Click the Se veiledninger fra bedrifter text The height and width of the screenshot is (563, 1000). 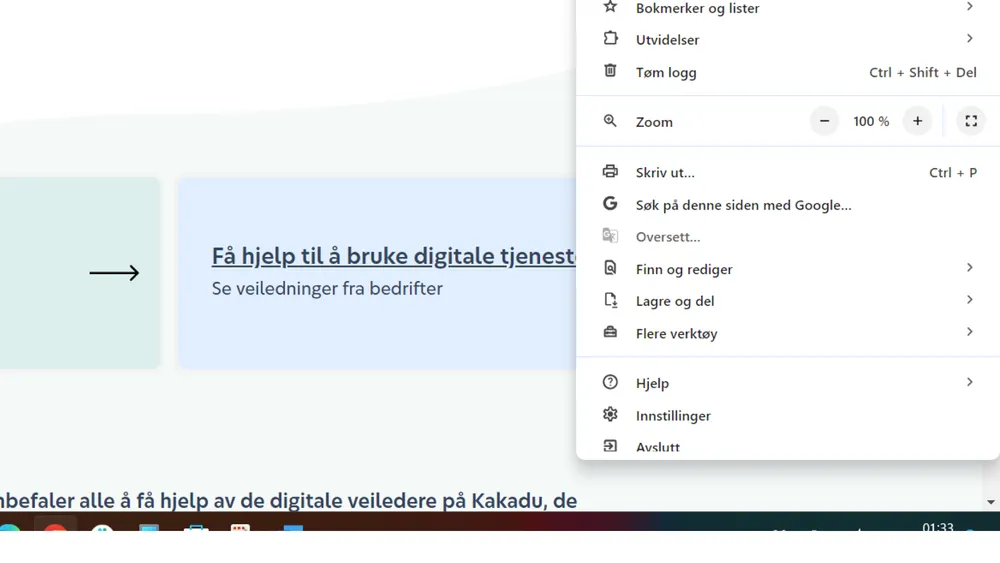click(327, 289)
